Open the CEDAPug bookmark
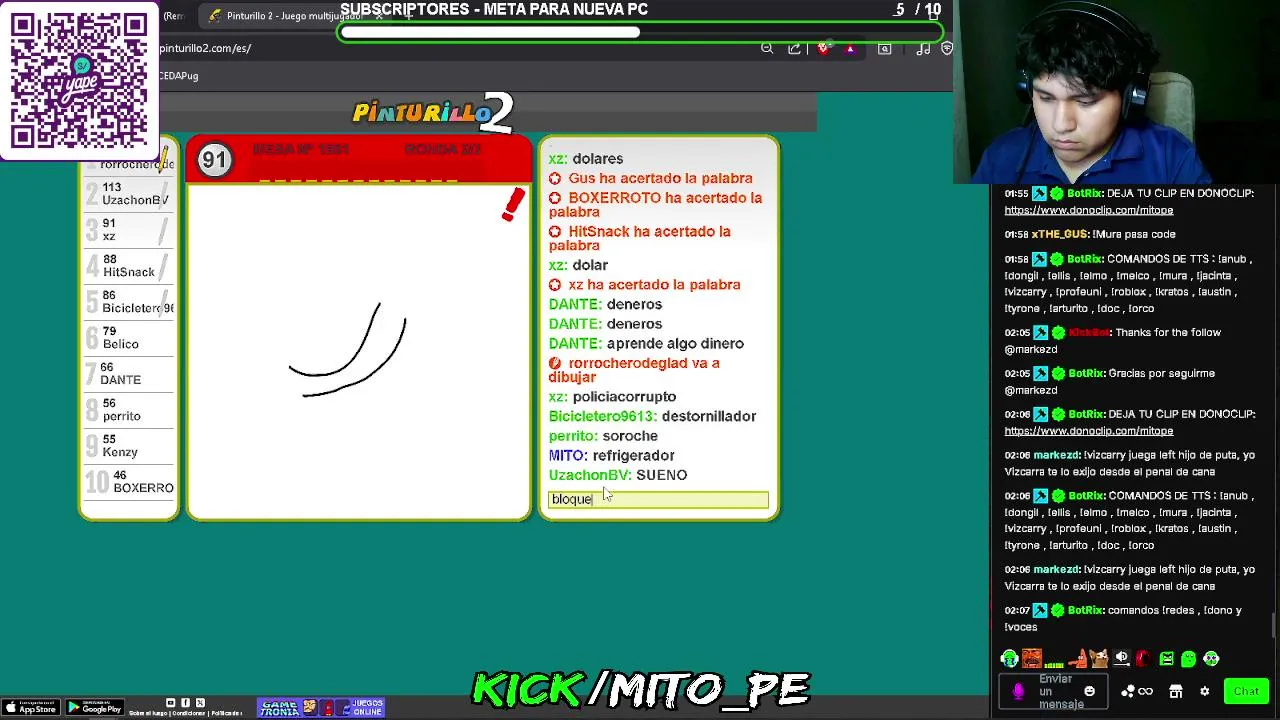Screen dimensions: 1280x720 point(178,76)
